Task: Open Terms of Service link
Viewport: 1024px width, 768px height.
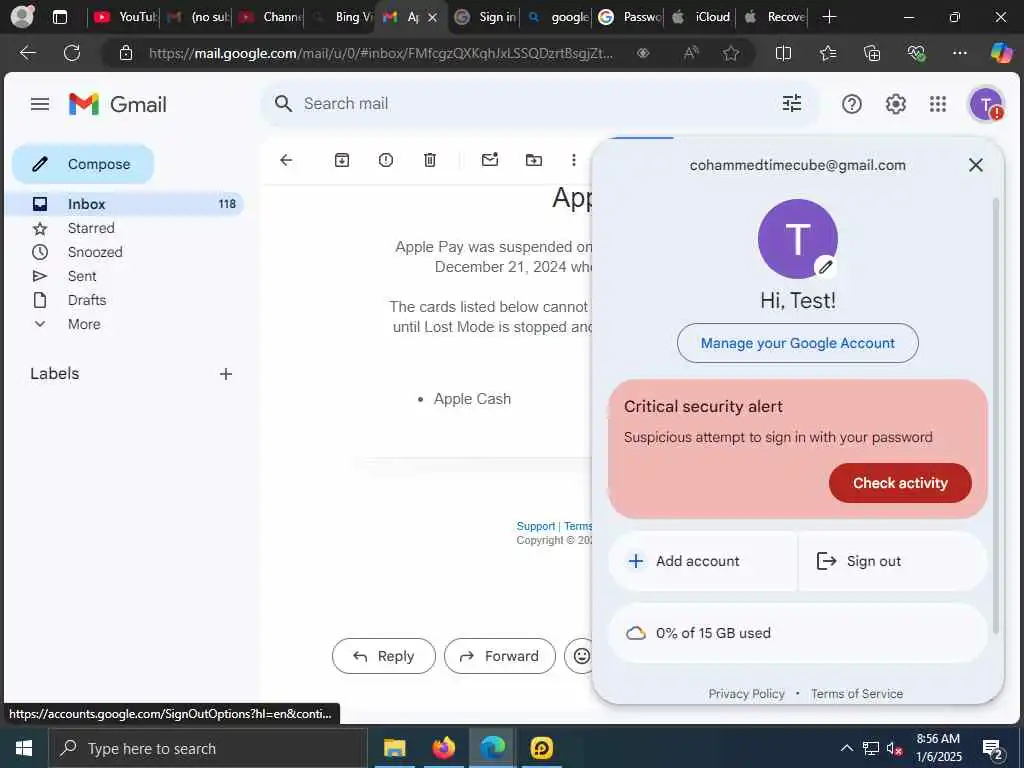Action: point(857,694)
